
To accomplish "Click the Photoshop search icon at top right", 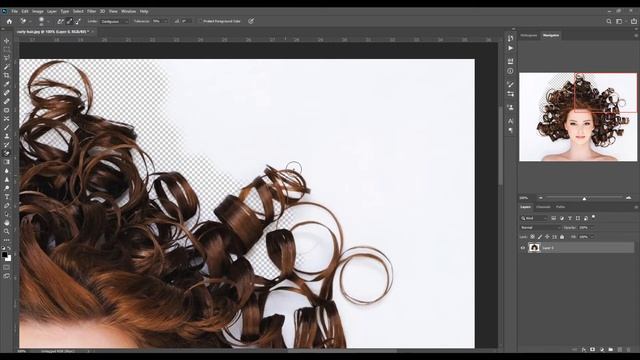I will [609, 21].
